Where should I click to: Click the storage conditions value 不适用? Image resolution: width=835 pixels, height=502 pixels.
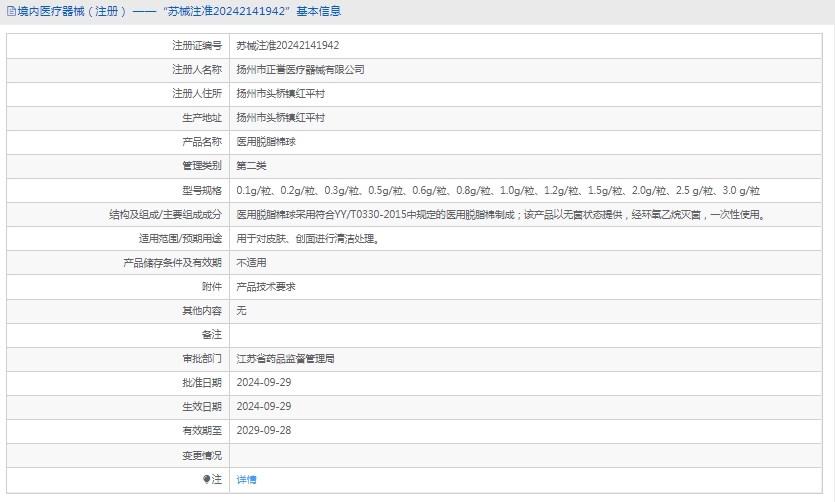251,263
